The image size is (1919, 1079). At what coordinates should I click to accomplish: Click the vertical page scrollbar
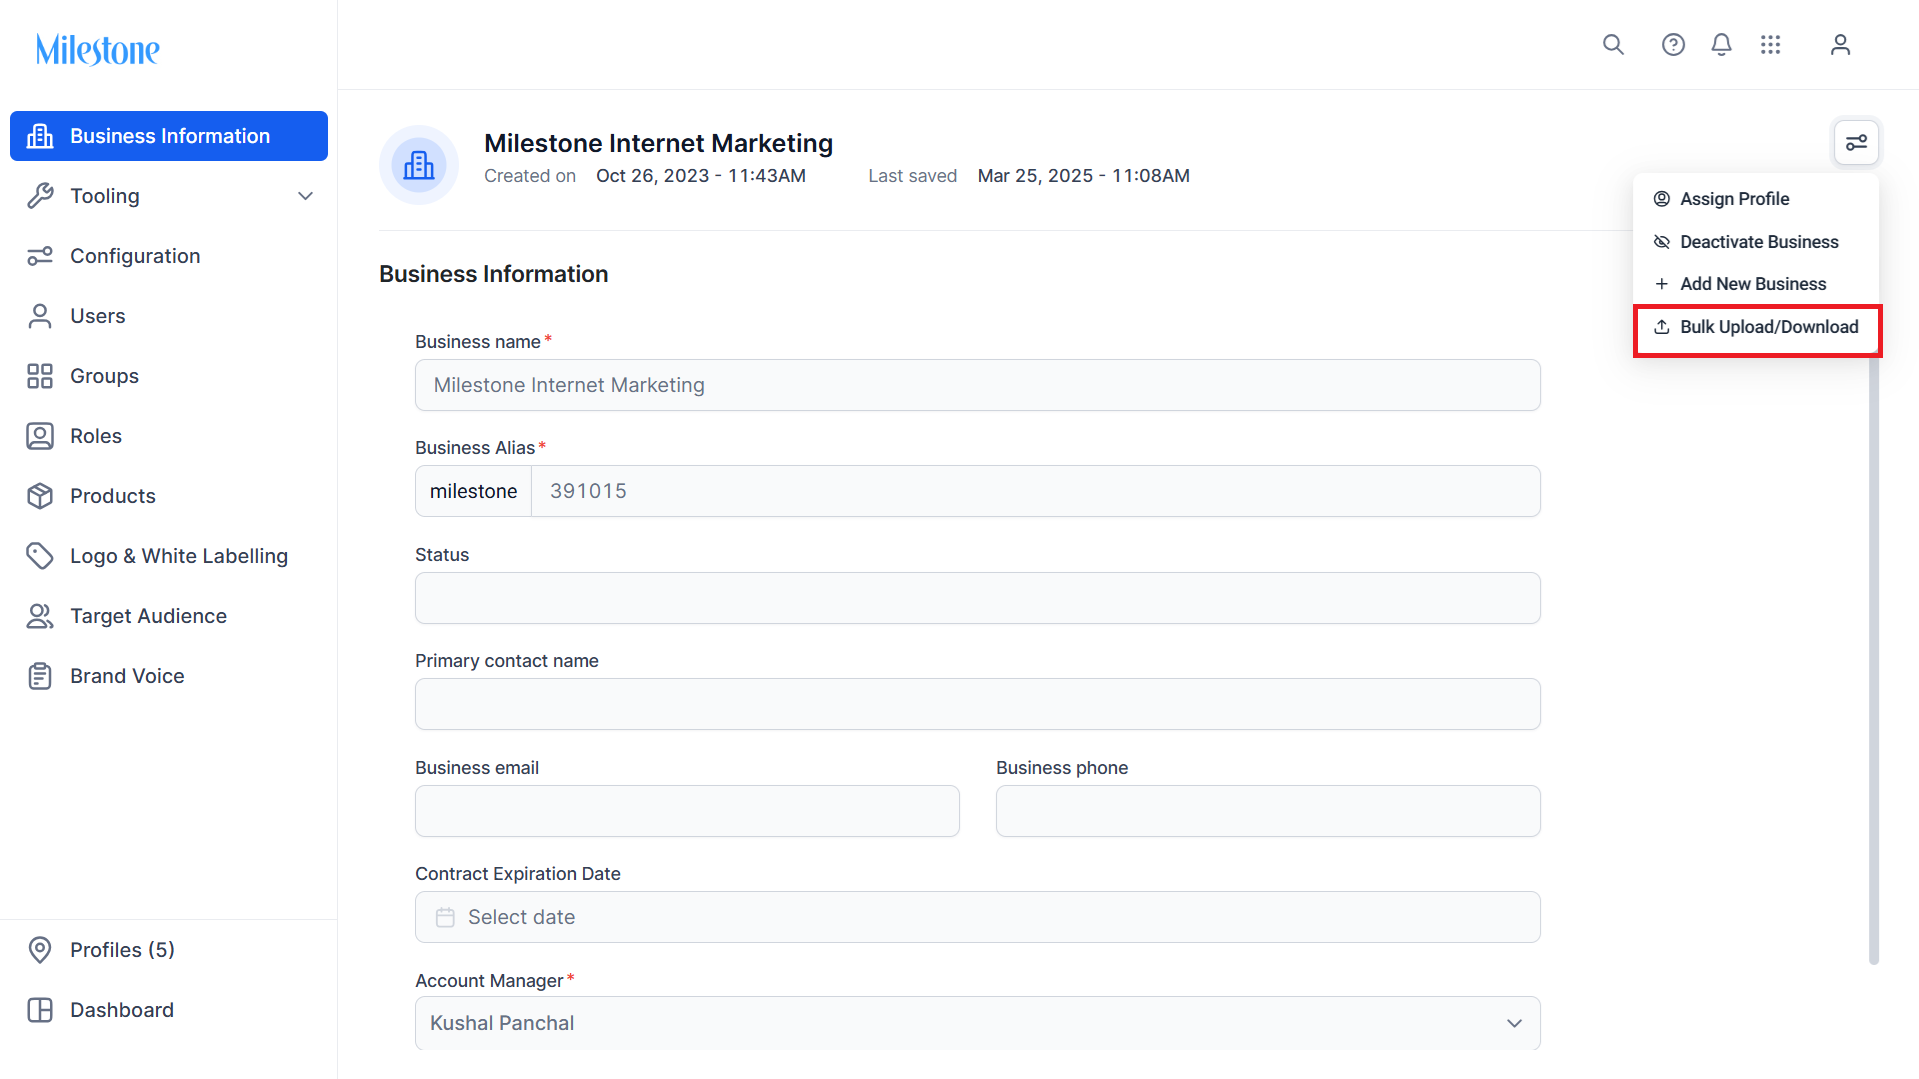pyautogui.click(x=1874, y=660)
